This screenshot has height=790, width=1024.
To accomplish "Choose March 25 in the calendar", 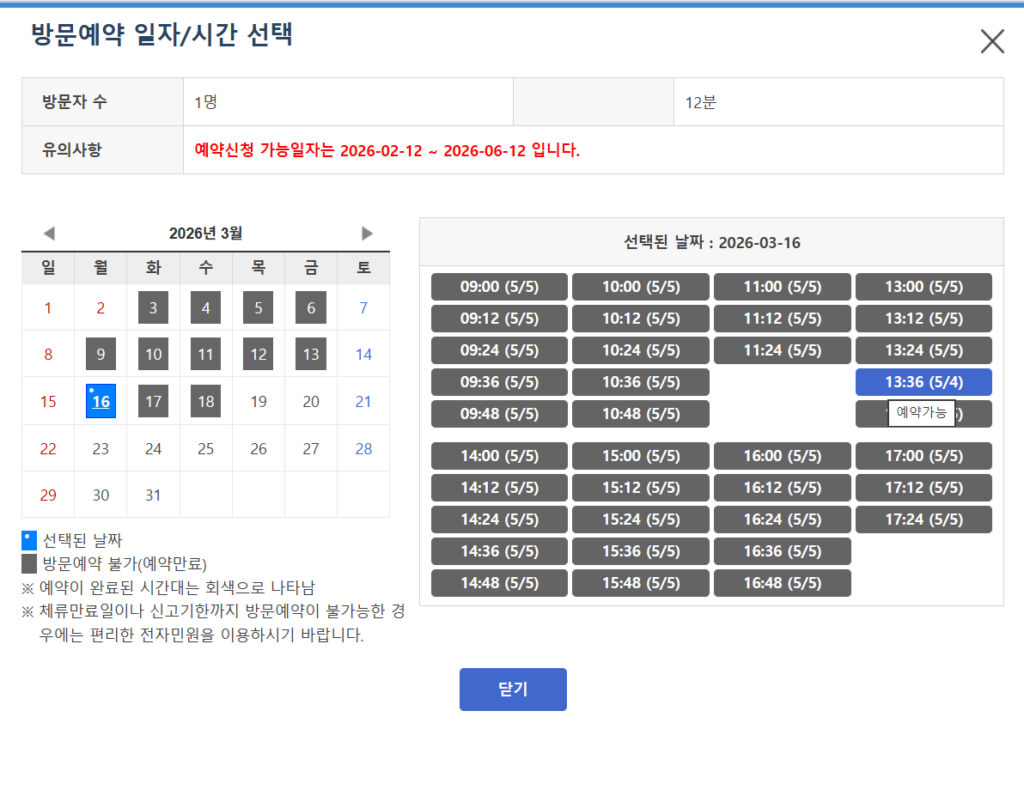I will 206,448.
